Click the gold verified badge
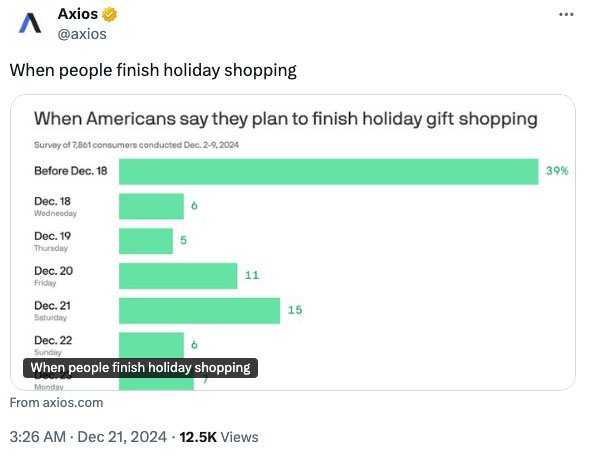This screenshot has width=590, height=459. 109,15
